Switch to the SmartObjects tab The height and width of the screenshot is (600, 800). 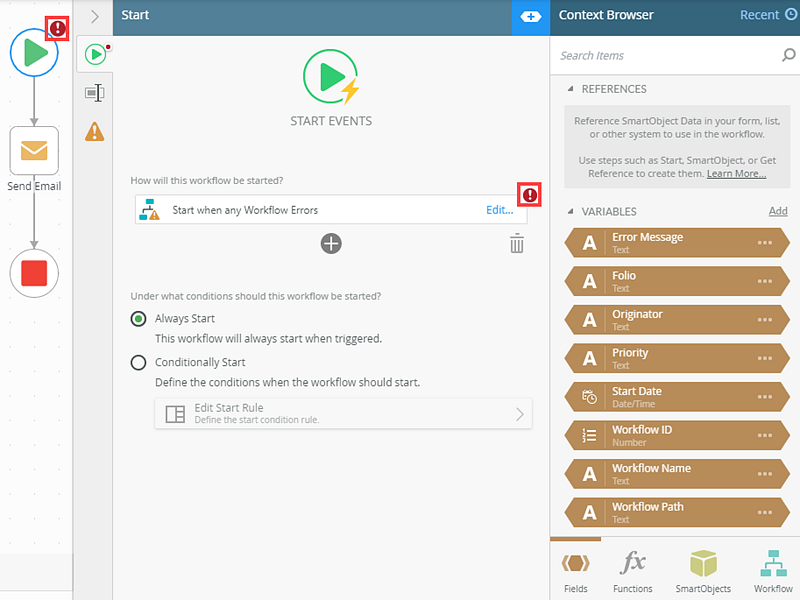tap(703, 571)
